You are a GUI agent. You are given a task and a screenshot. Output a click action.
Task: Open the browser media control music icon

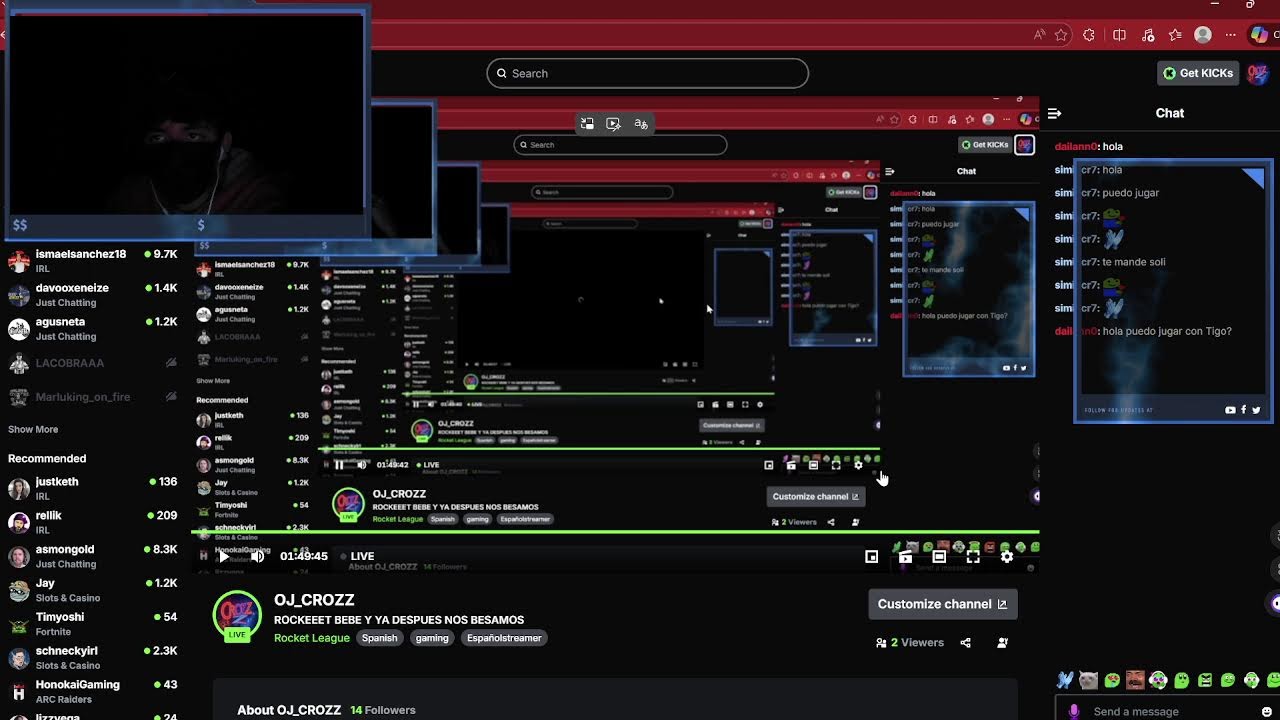[x=1147, y=35]
